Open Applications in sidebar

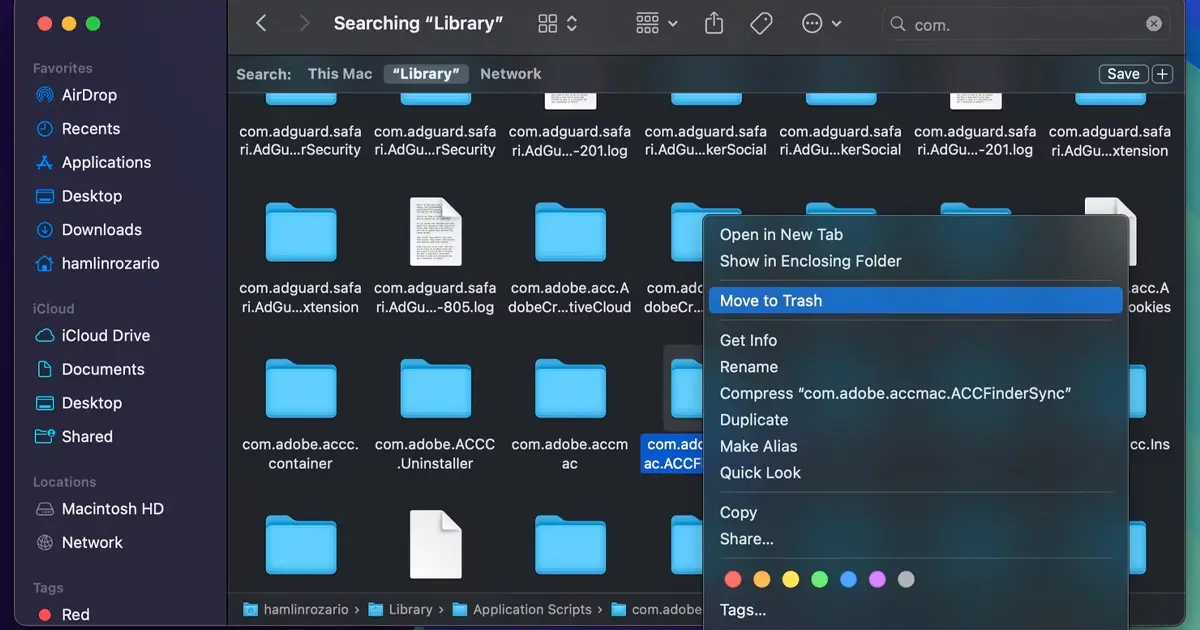[106, 162]
